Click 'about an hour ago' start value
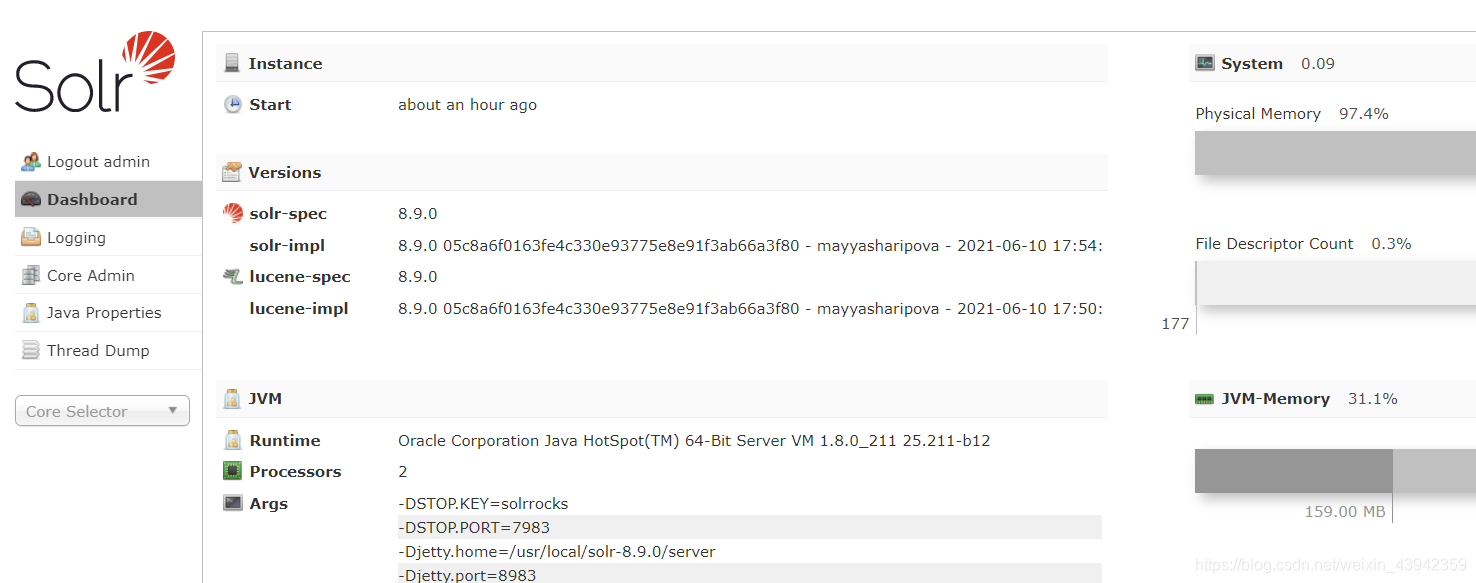This screenshot has width=1476, height=583. tap(467, 104)
